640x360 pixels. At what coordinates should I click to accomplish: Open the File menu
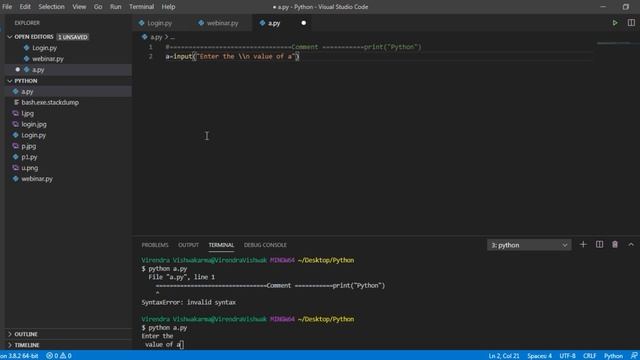pos(7,7)
